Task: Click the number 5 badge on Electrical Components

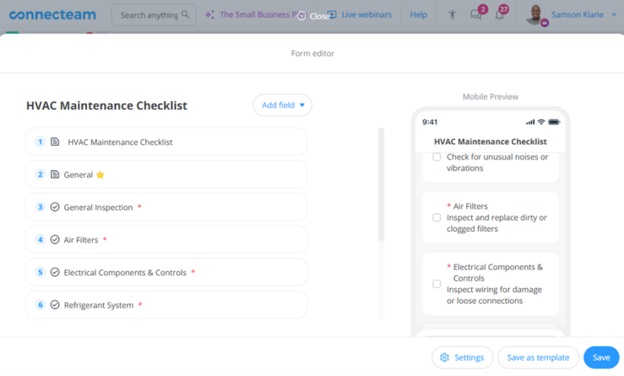Action: pyautogui.click(x=40, y=272)
